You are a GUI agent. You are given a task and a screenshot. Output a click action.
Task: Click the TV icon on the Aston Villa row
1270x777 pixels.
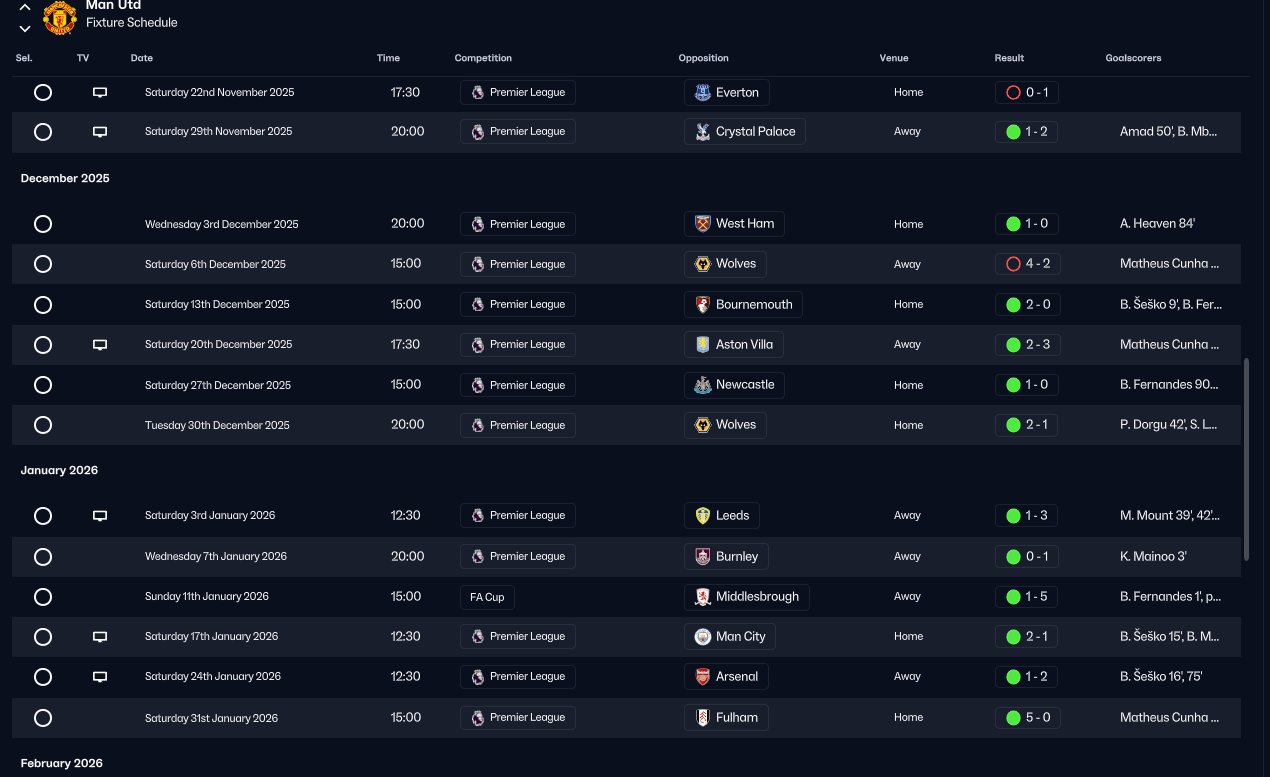pos(100,345)
